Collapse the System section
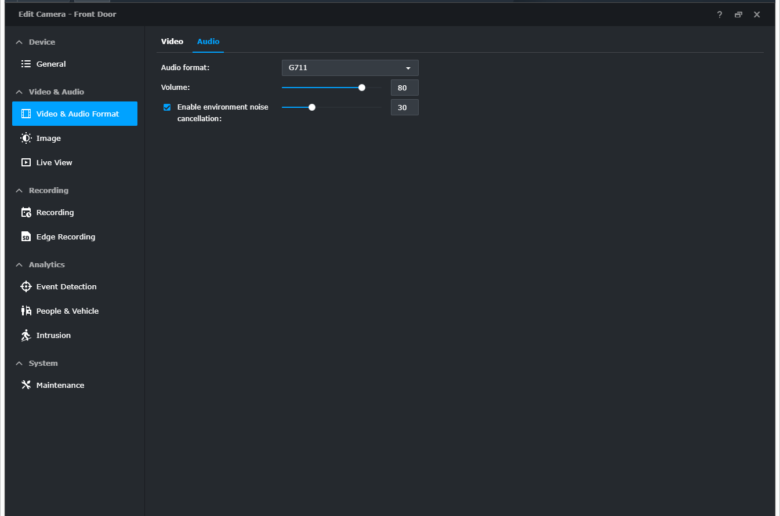The width and height of the screenshot is (780, 516). (19, 363)
